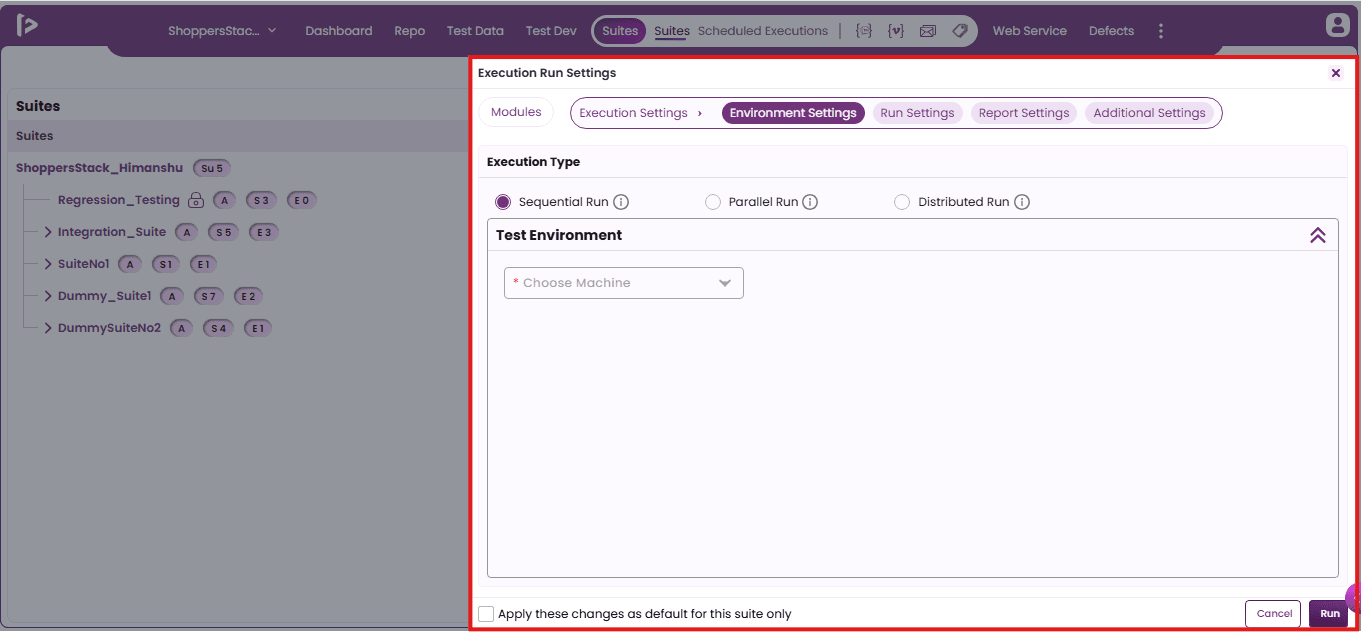Switch to the Environment Settings tab

(793, 113)
